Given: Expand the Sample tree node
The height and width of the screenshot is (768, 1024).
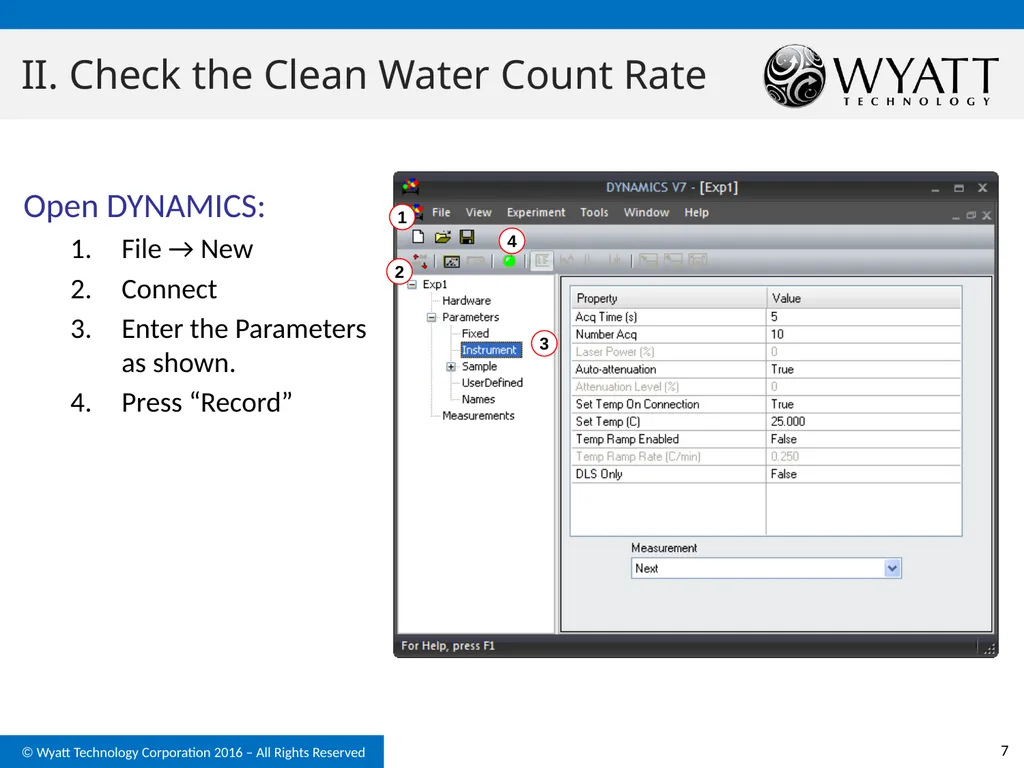Looking at the screenshot, I should pos(451,367).
